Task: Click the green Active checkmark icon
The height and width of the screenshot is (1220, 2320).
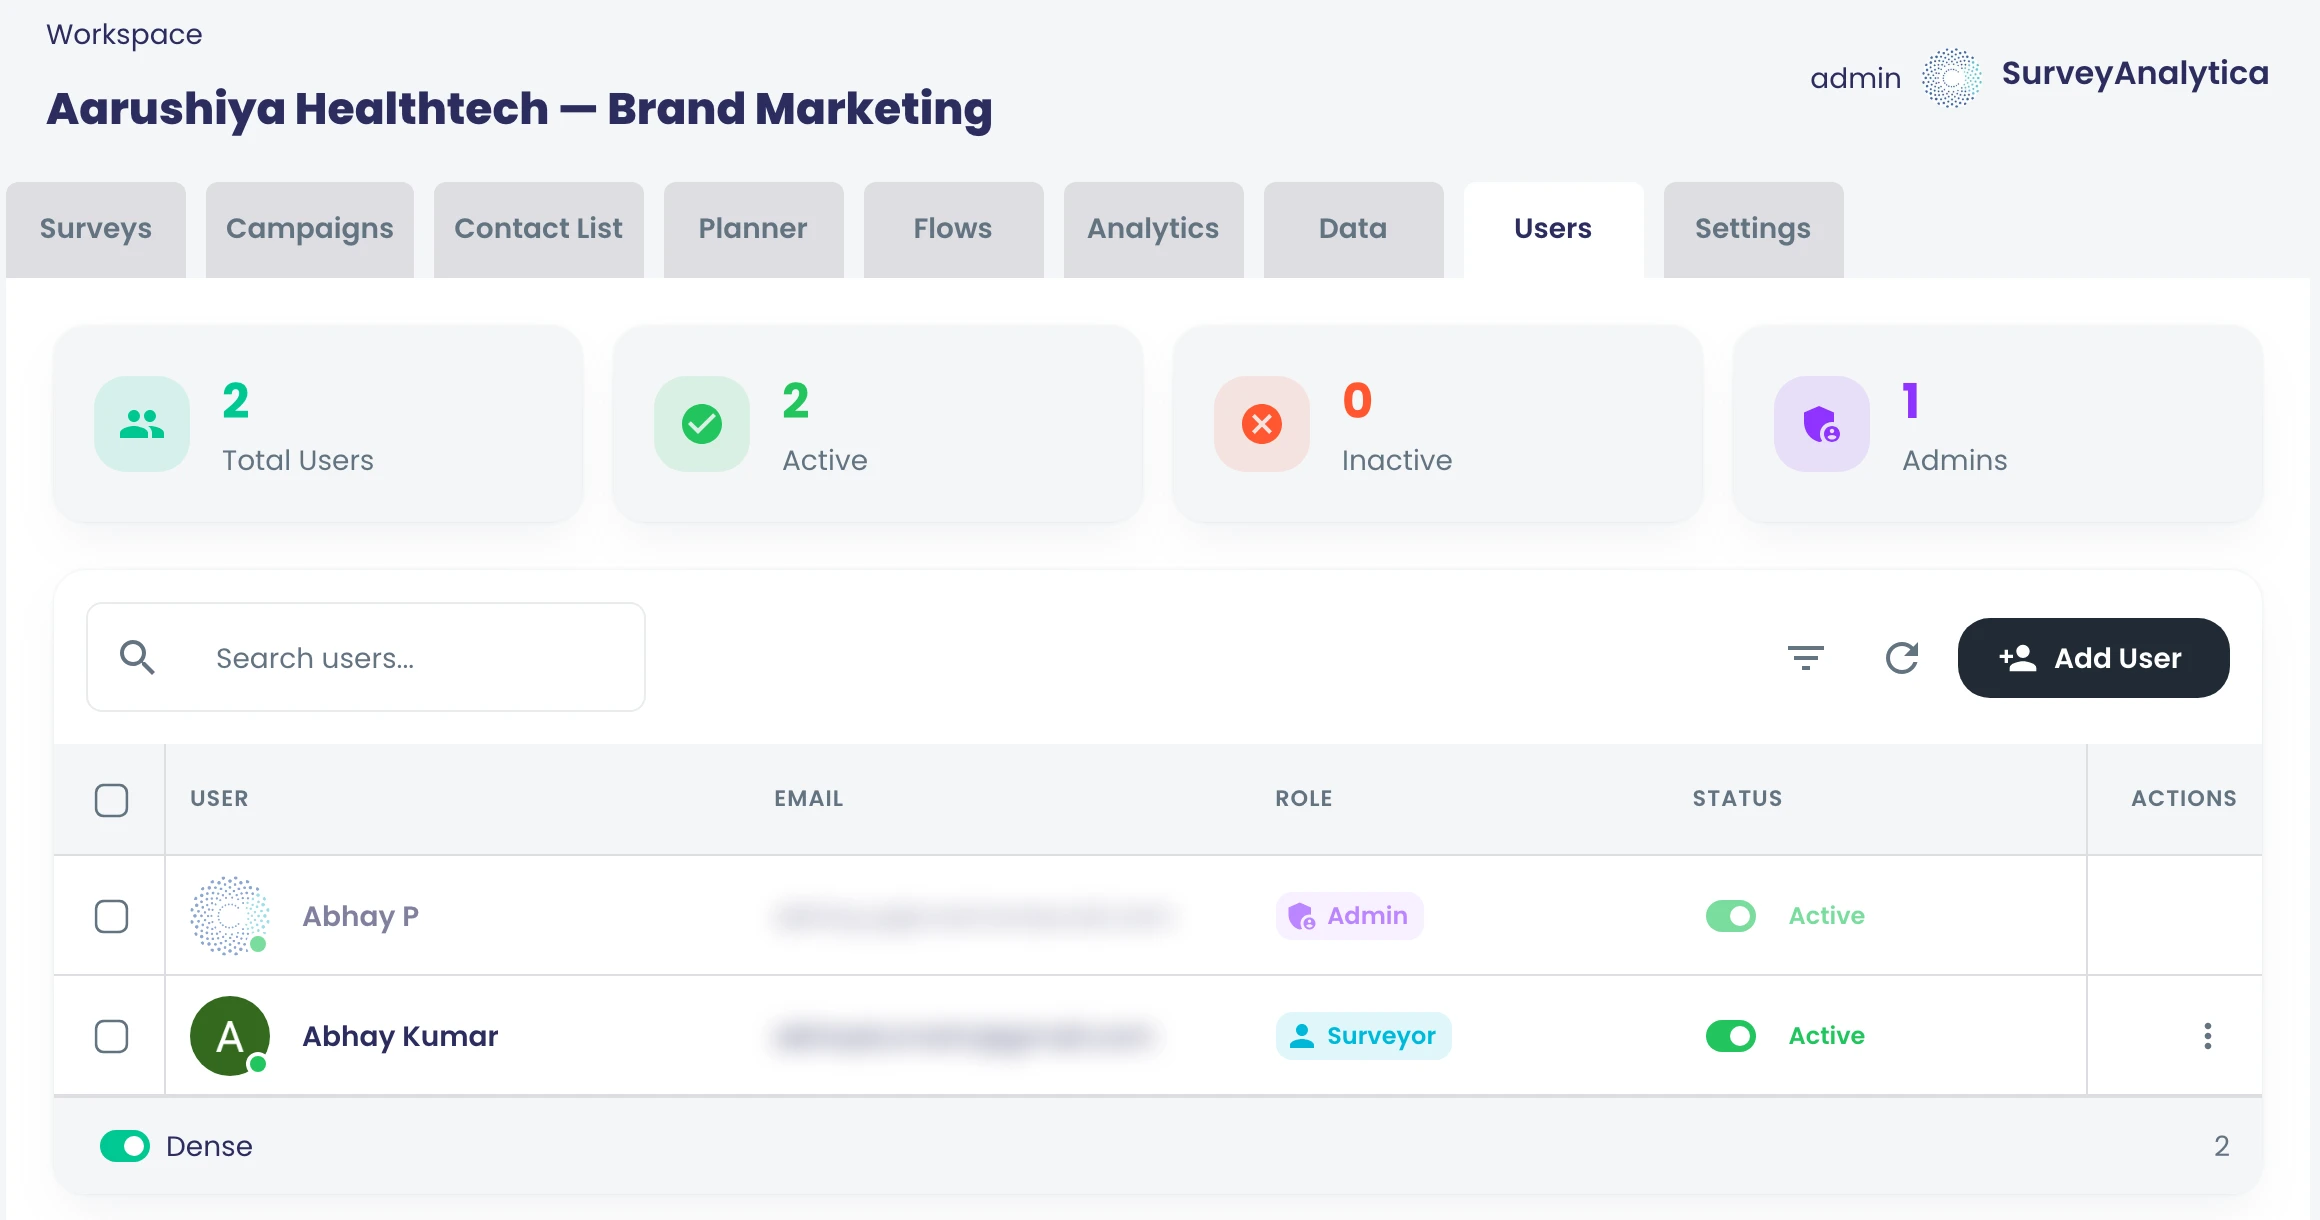Action: coord(702,424)
